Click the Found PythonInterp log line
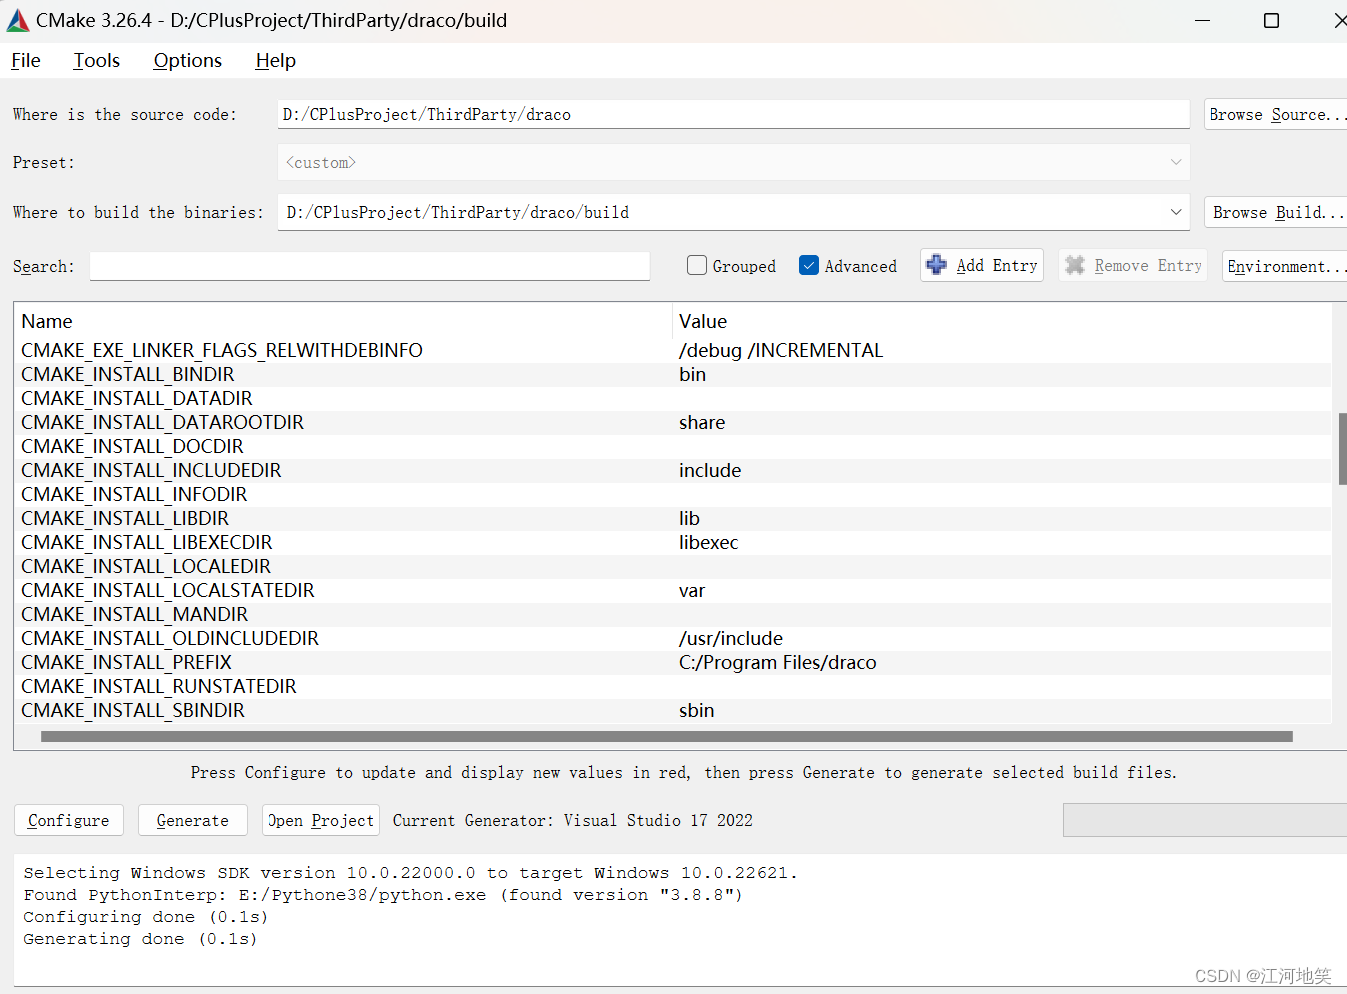Viewport: 1347px width, 994px height. point(383,895)
